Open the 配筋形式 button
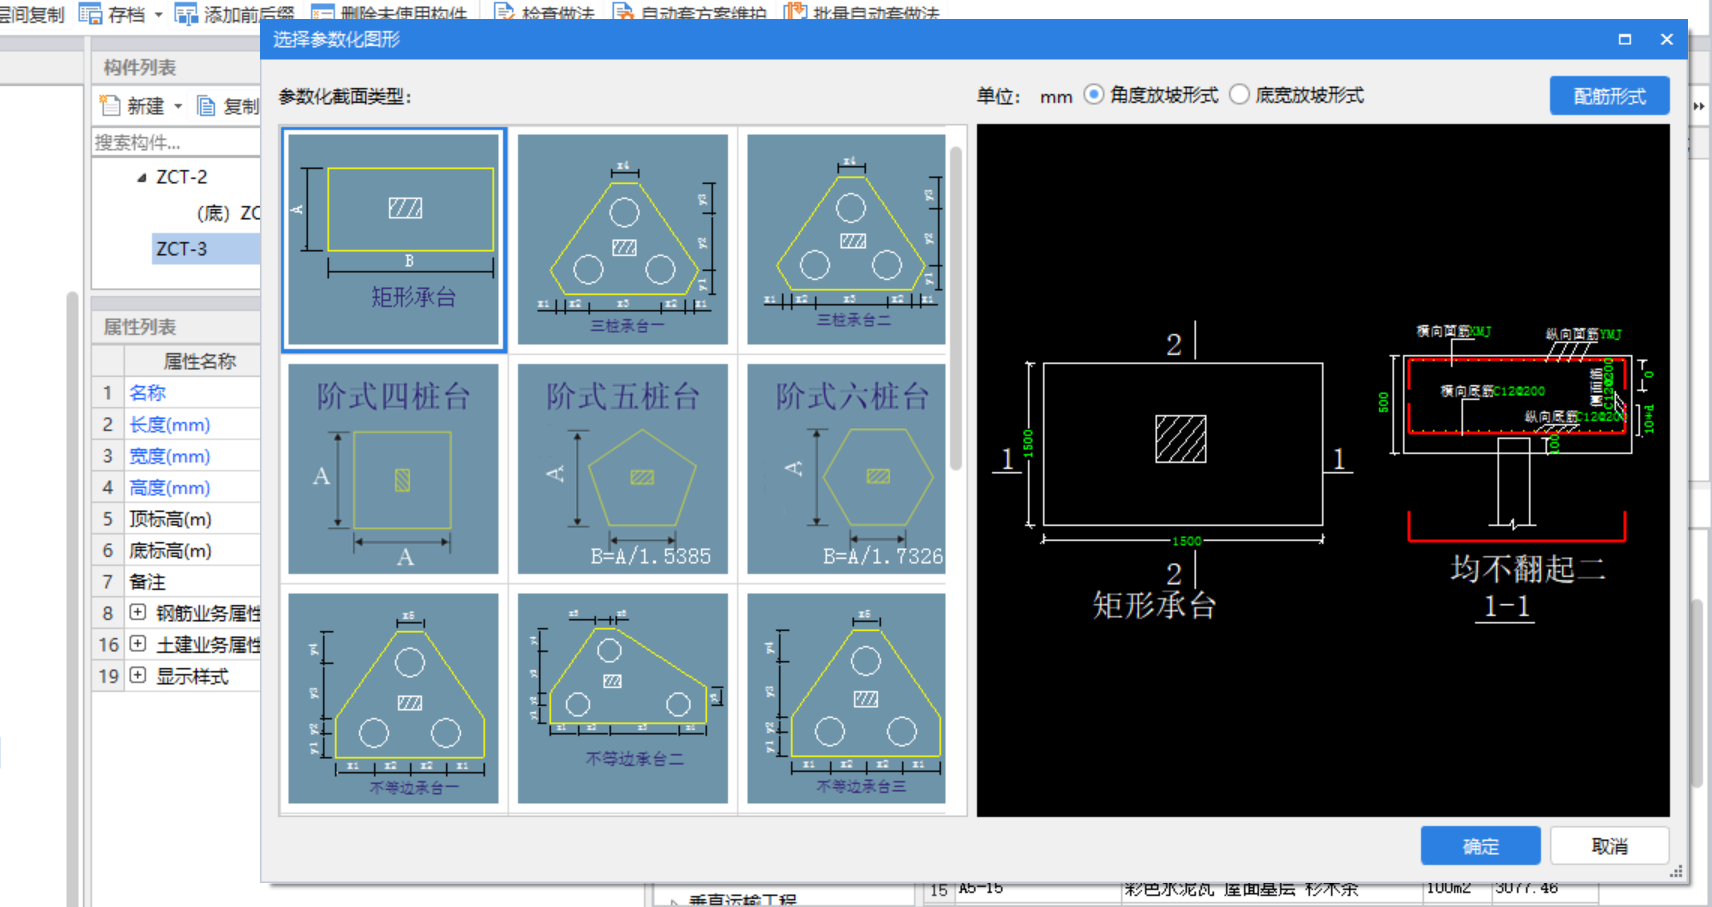The height and width of the screenshot is (907, 1712). [1609, 96]
